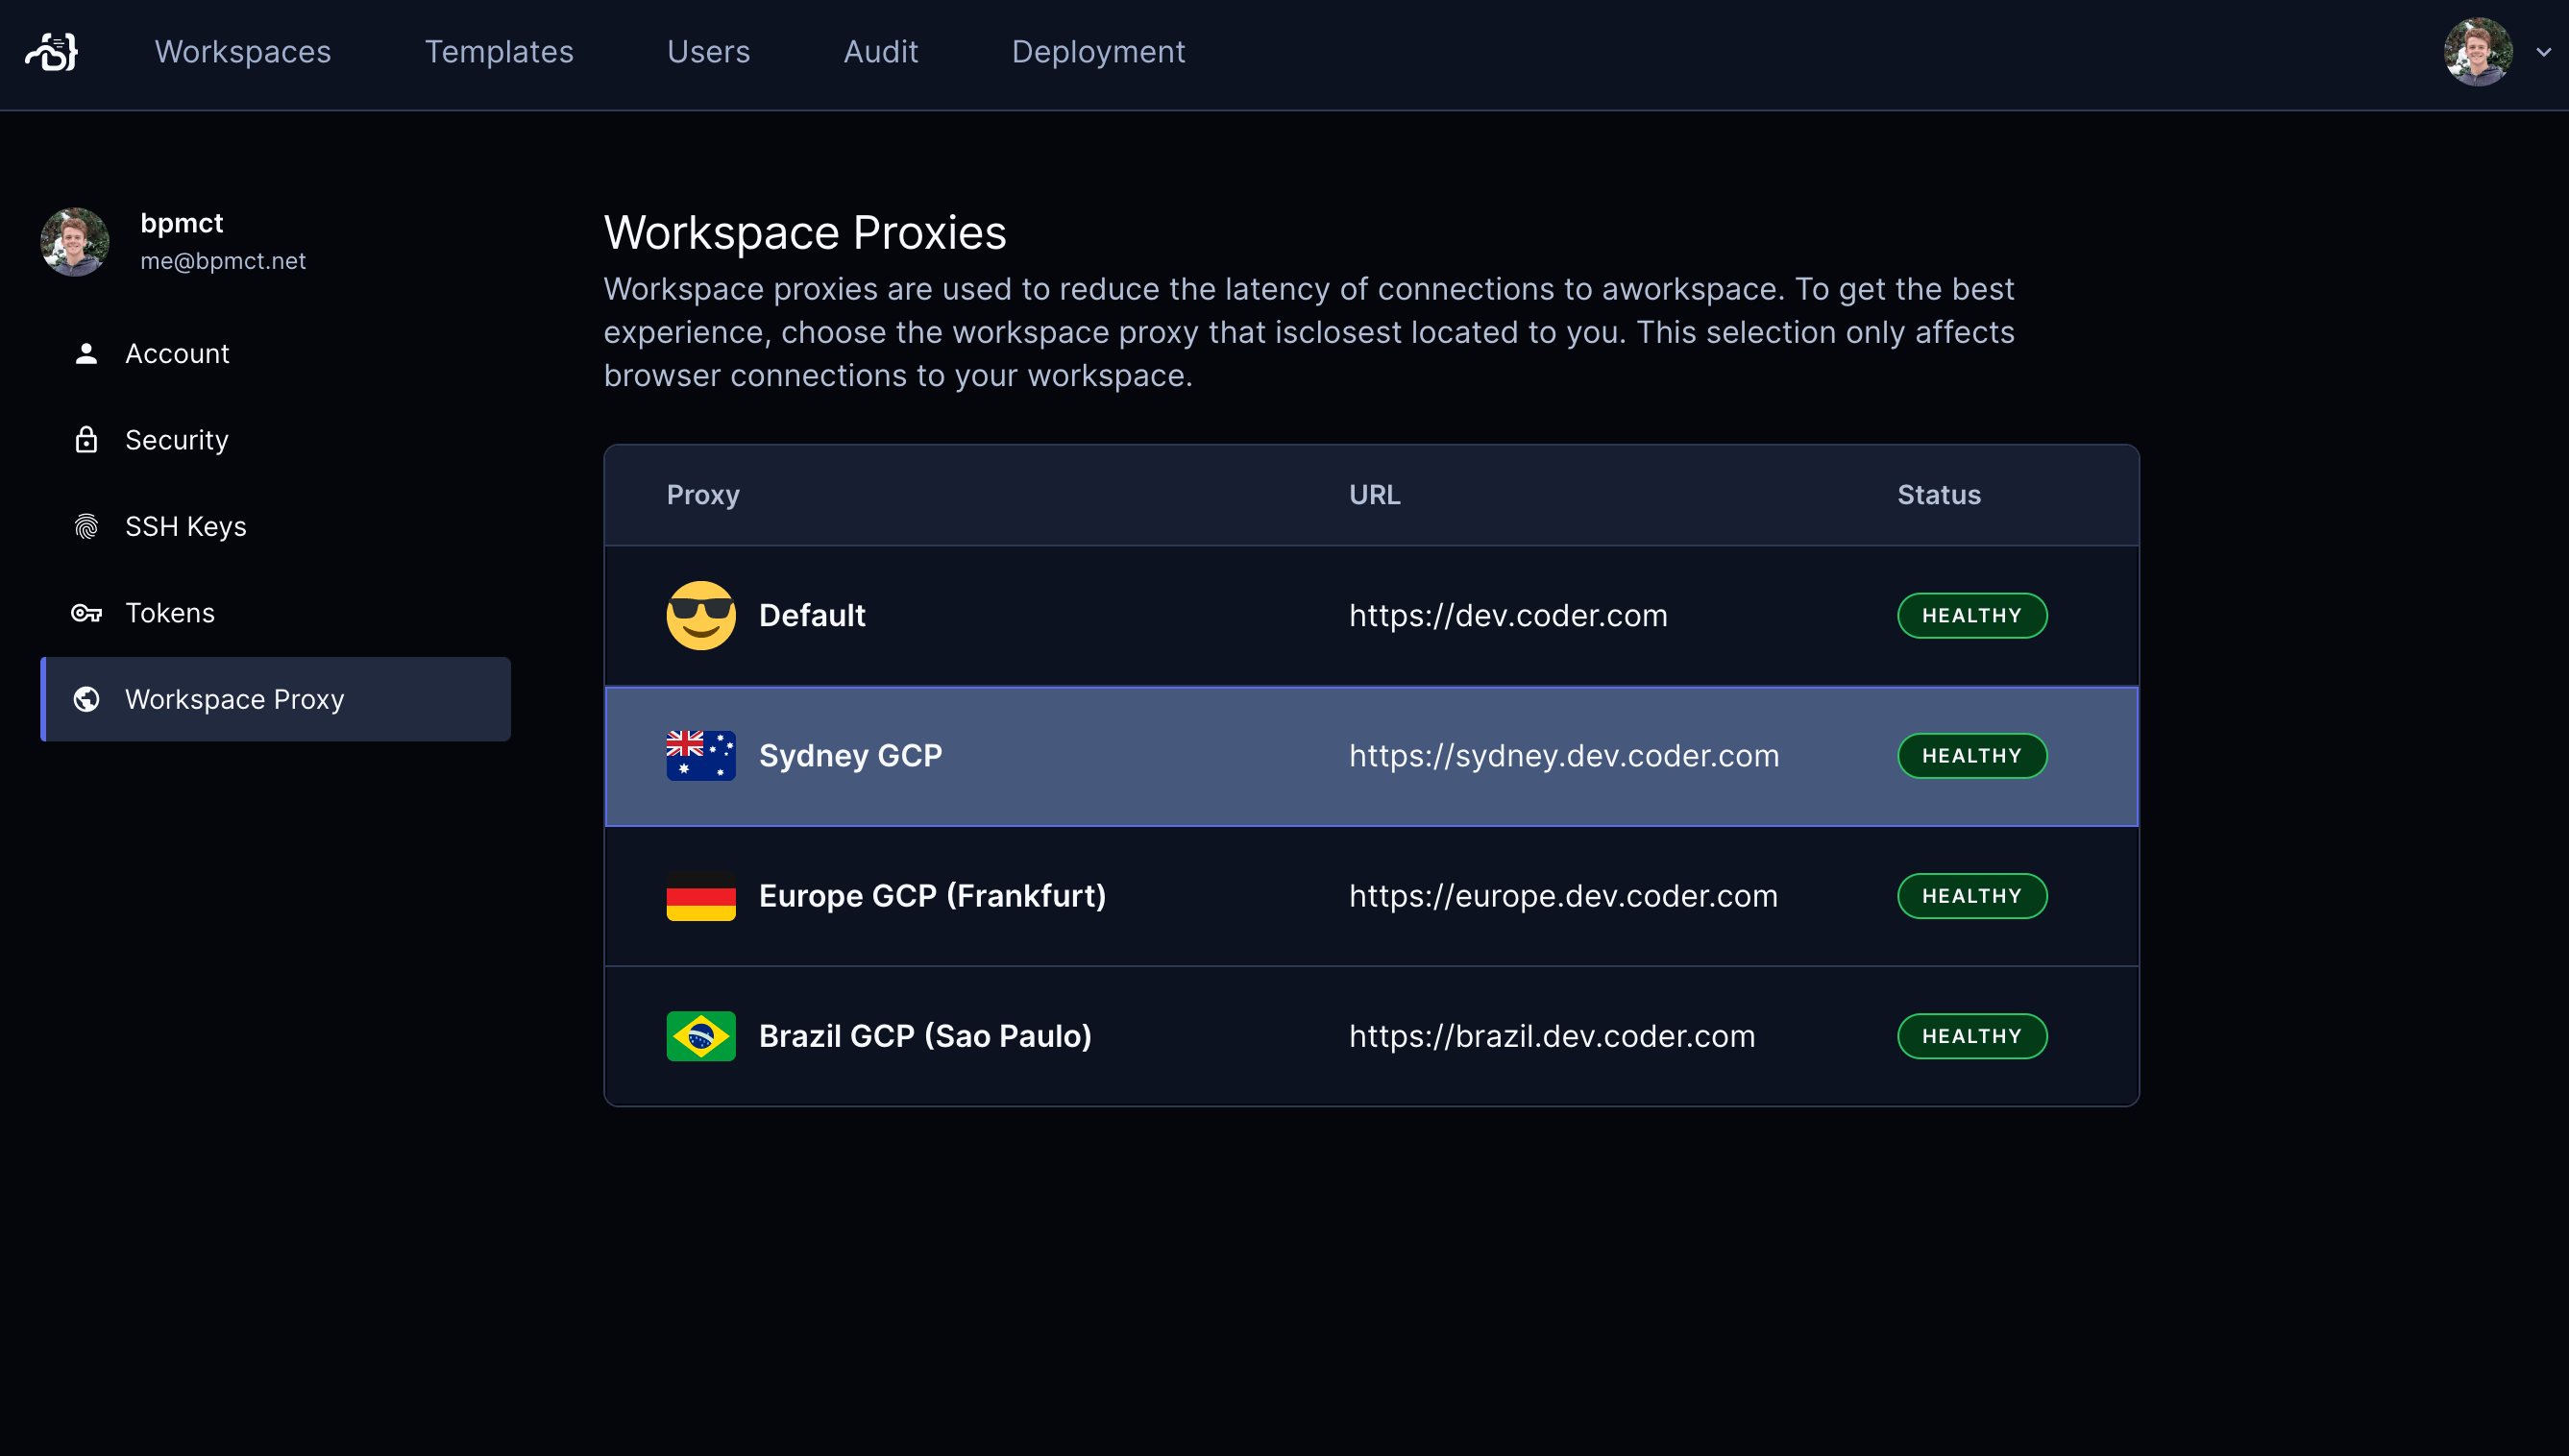The height and width of the screenshot is (1456, 2569).
Task: Open the top-right user avatar menu
Action: [x=2478, y=52]
